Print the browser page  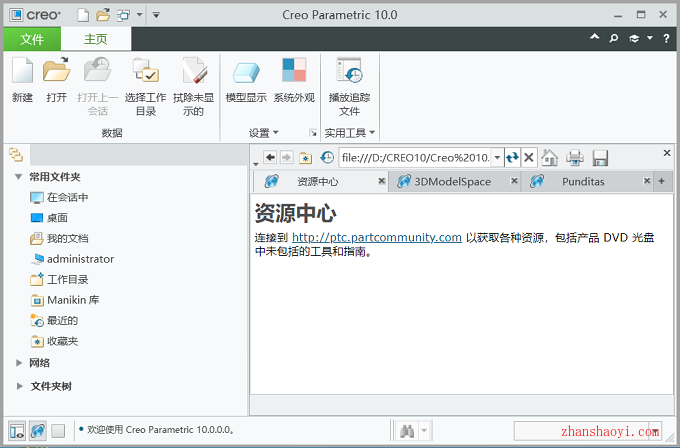coord(575,157)
